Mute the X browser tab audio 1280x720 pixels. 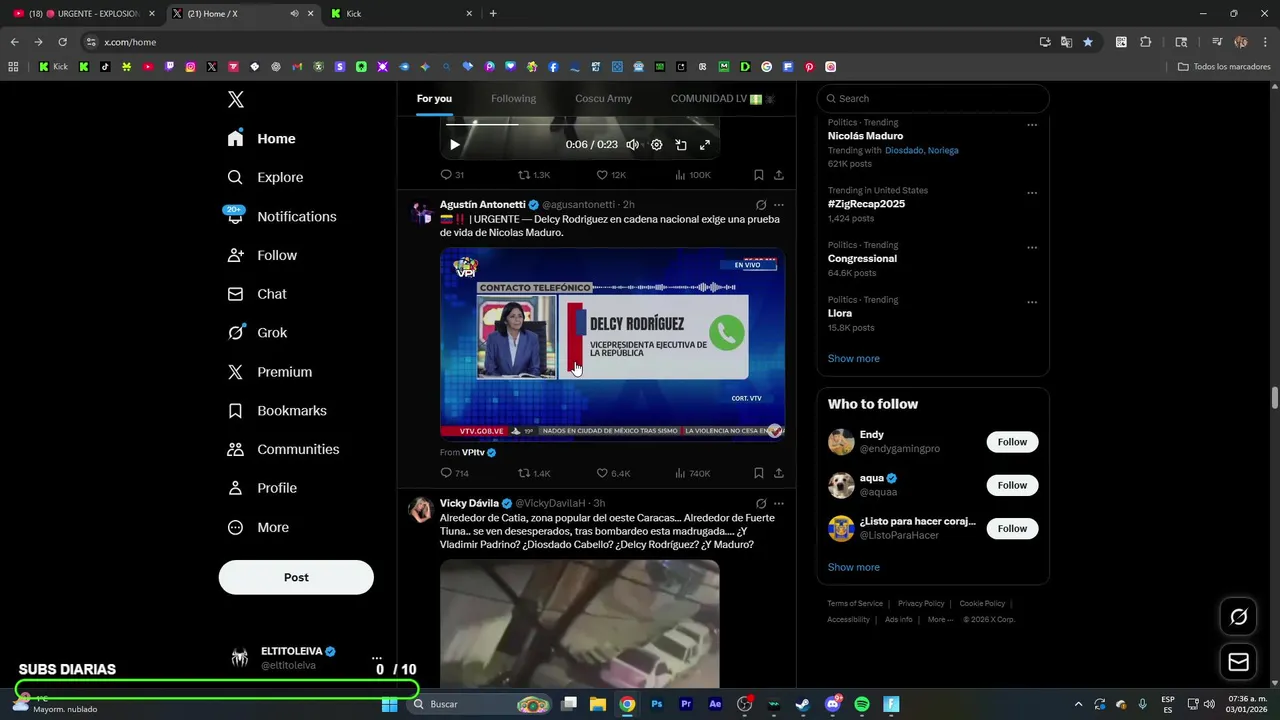294,14
